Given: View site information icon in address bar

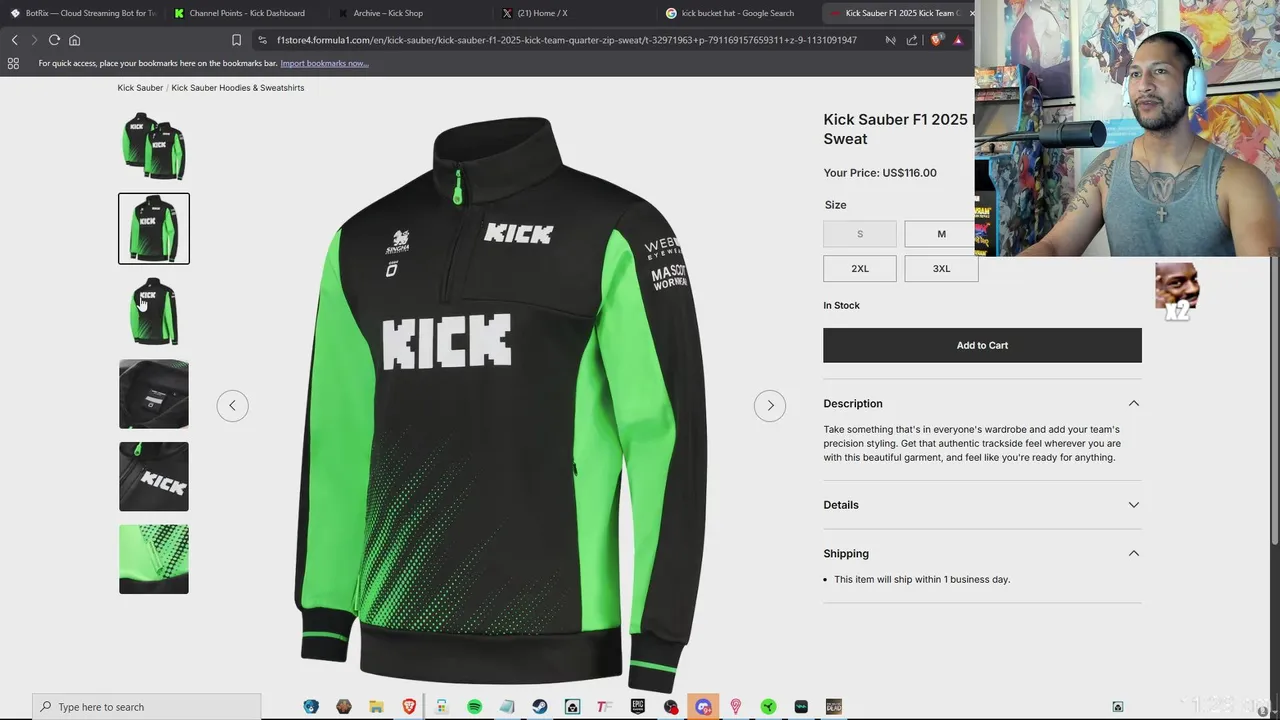Looking at the screenshot, I should 262,40.
